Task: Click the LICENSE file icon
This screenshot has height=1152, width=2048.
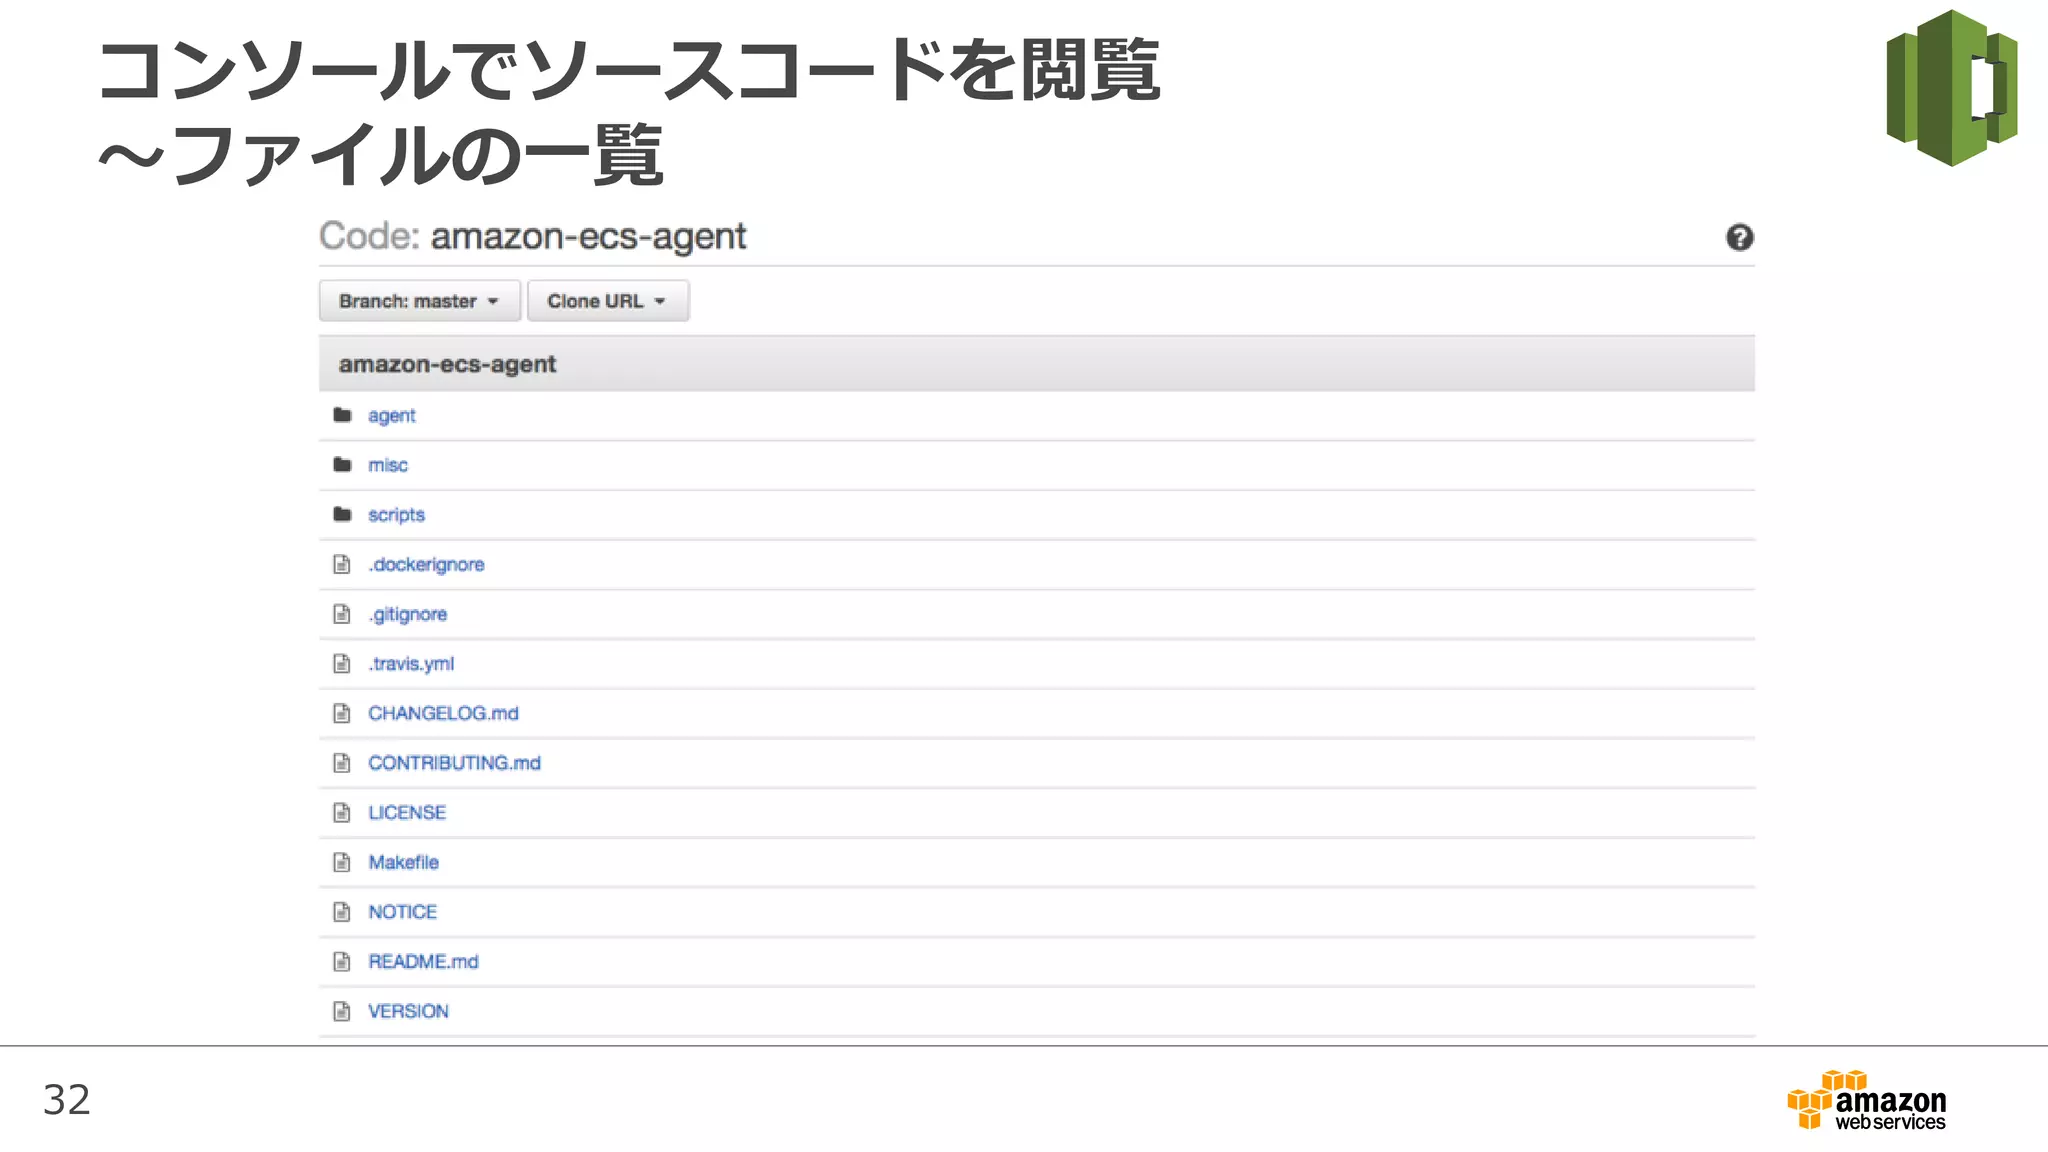Action: [342, 812]
